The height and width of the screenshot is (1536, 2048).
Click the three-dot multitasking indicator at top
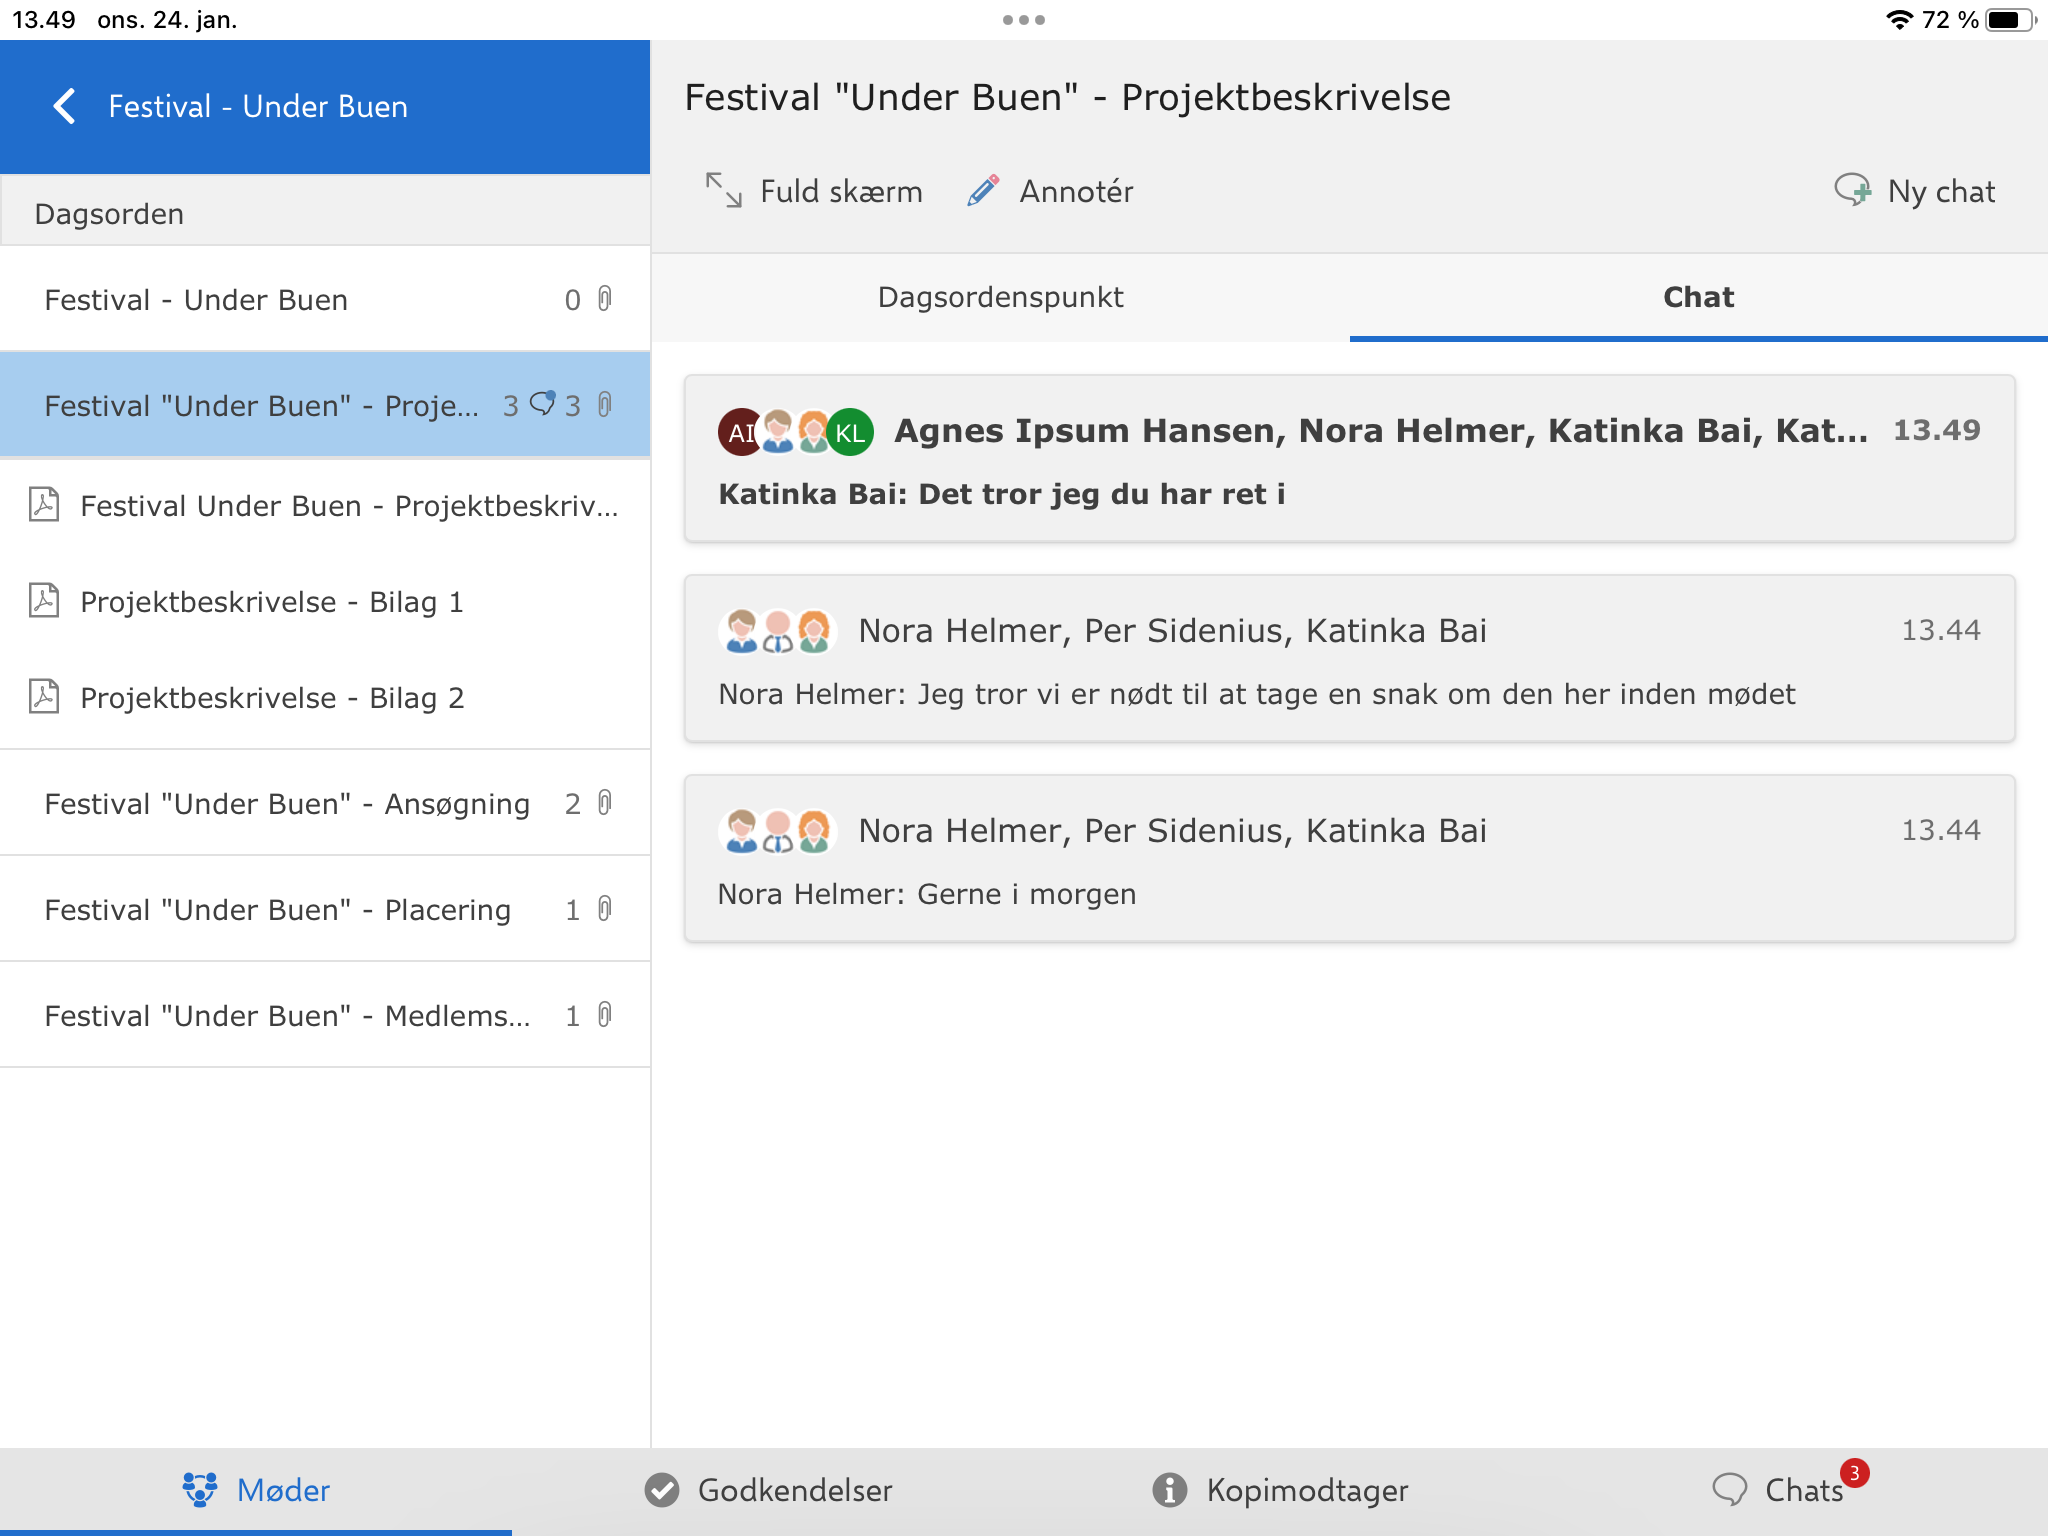(1024, 20)
